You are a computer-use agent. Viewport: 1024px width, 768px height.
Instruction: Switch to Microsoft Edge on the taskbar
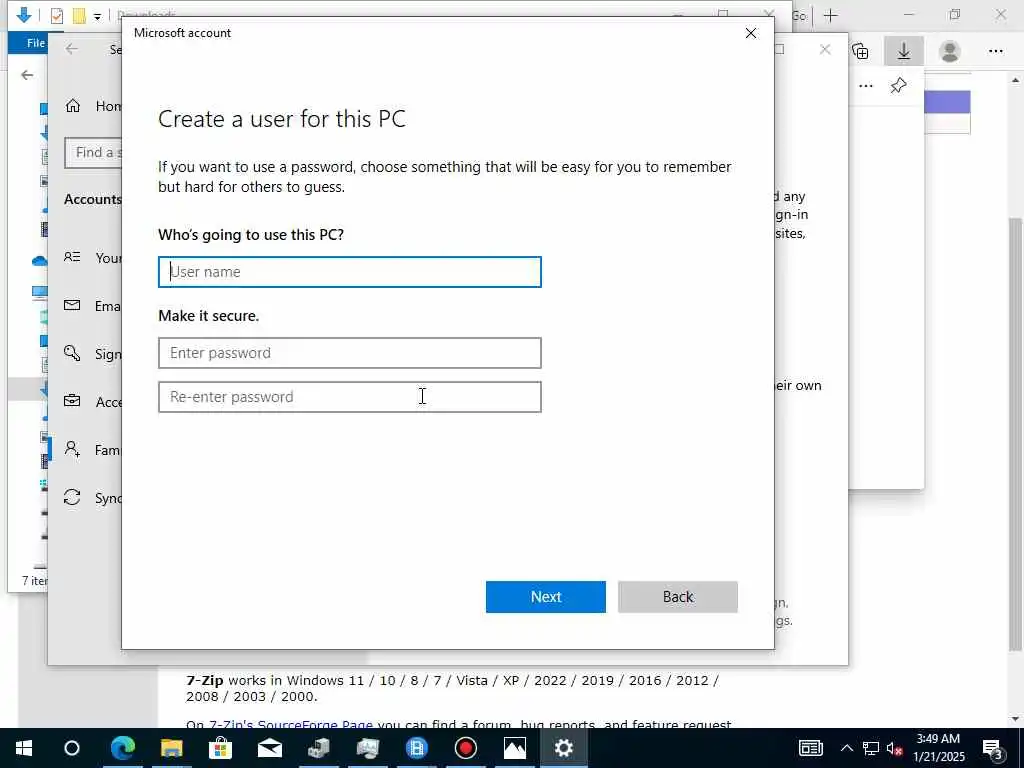click(122, 748)
